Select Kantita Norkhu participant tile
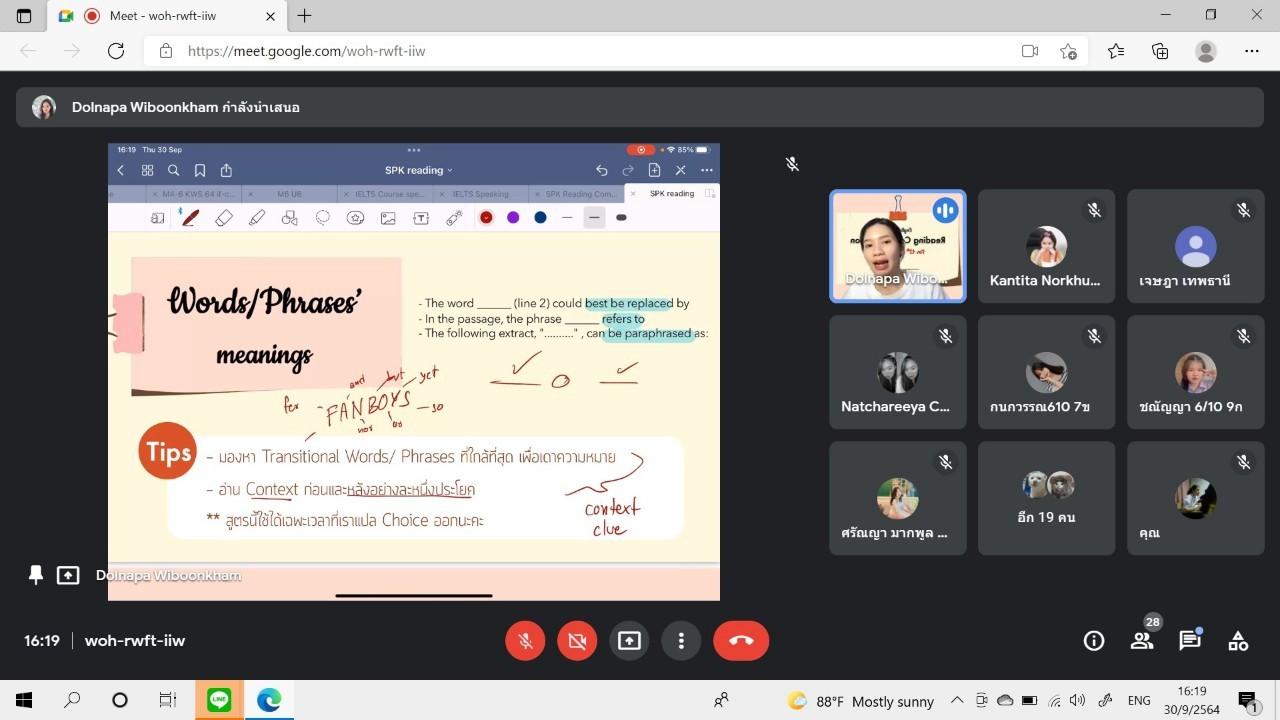Screen dimensions: 1280x720 pos(1046,246)
